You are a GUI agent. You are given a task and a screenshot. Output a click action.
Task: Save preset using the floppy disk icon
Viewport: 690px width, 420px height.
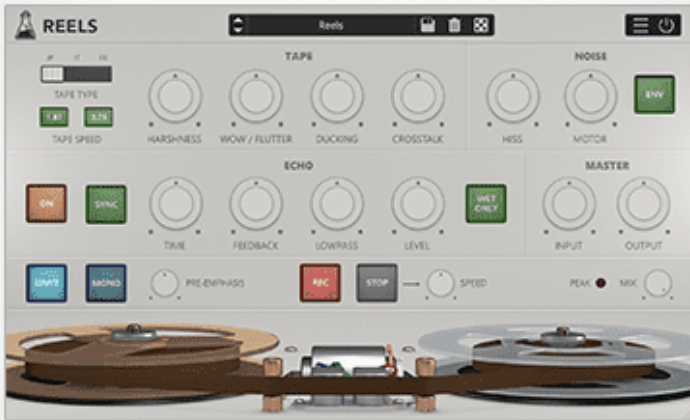(x=427, y=25)
